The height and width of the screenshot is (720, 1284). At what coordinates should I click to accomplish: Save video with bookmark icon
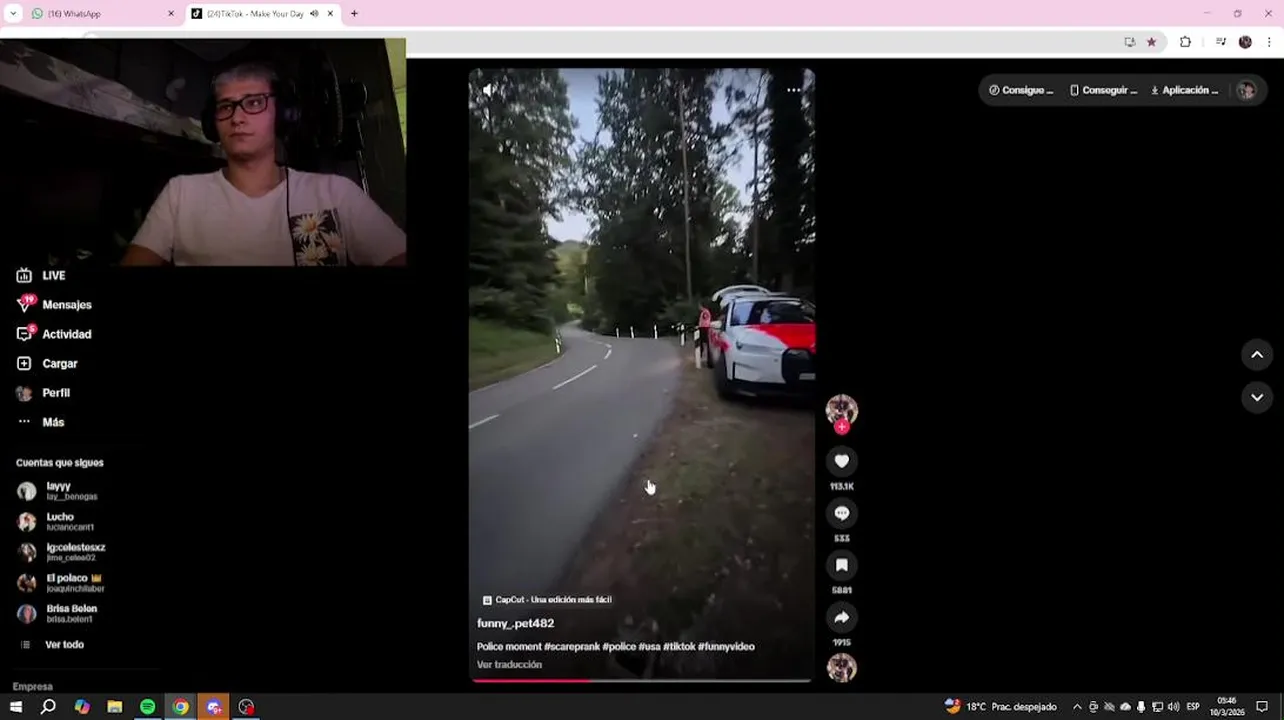tap(842, 565)
